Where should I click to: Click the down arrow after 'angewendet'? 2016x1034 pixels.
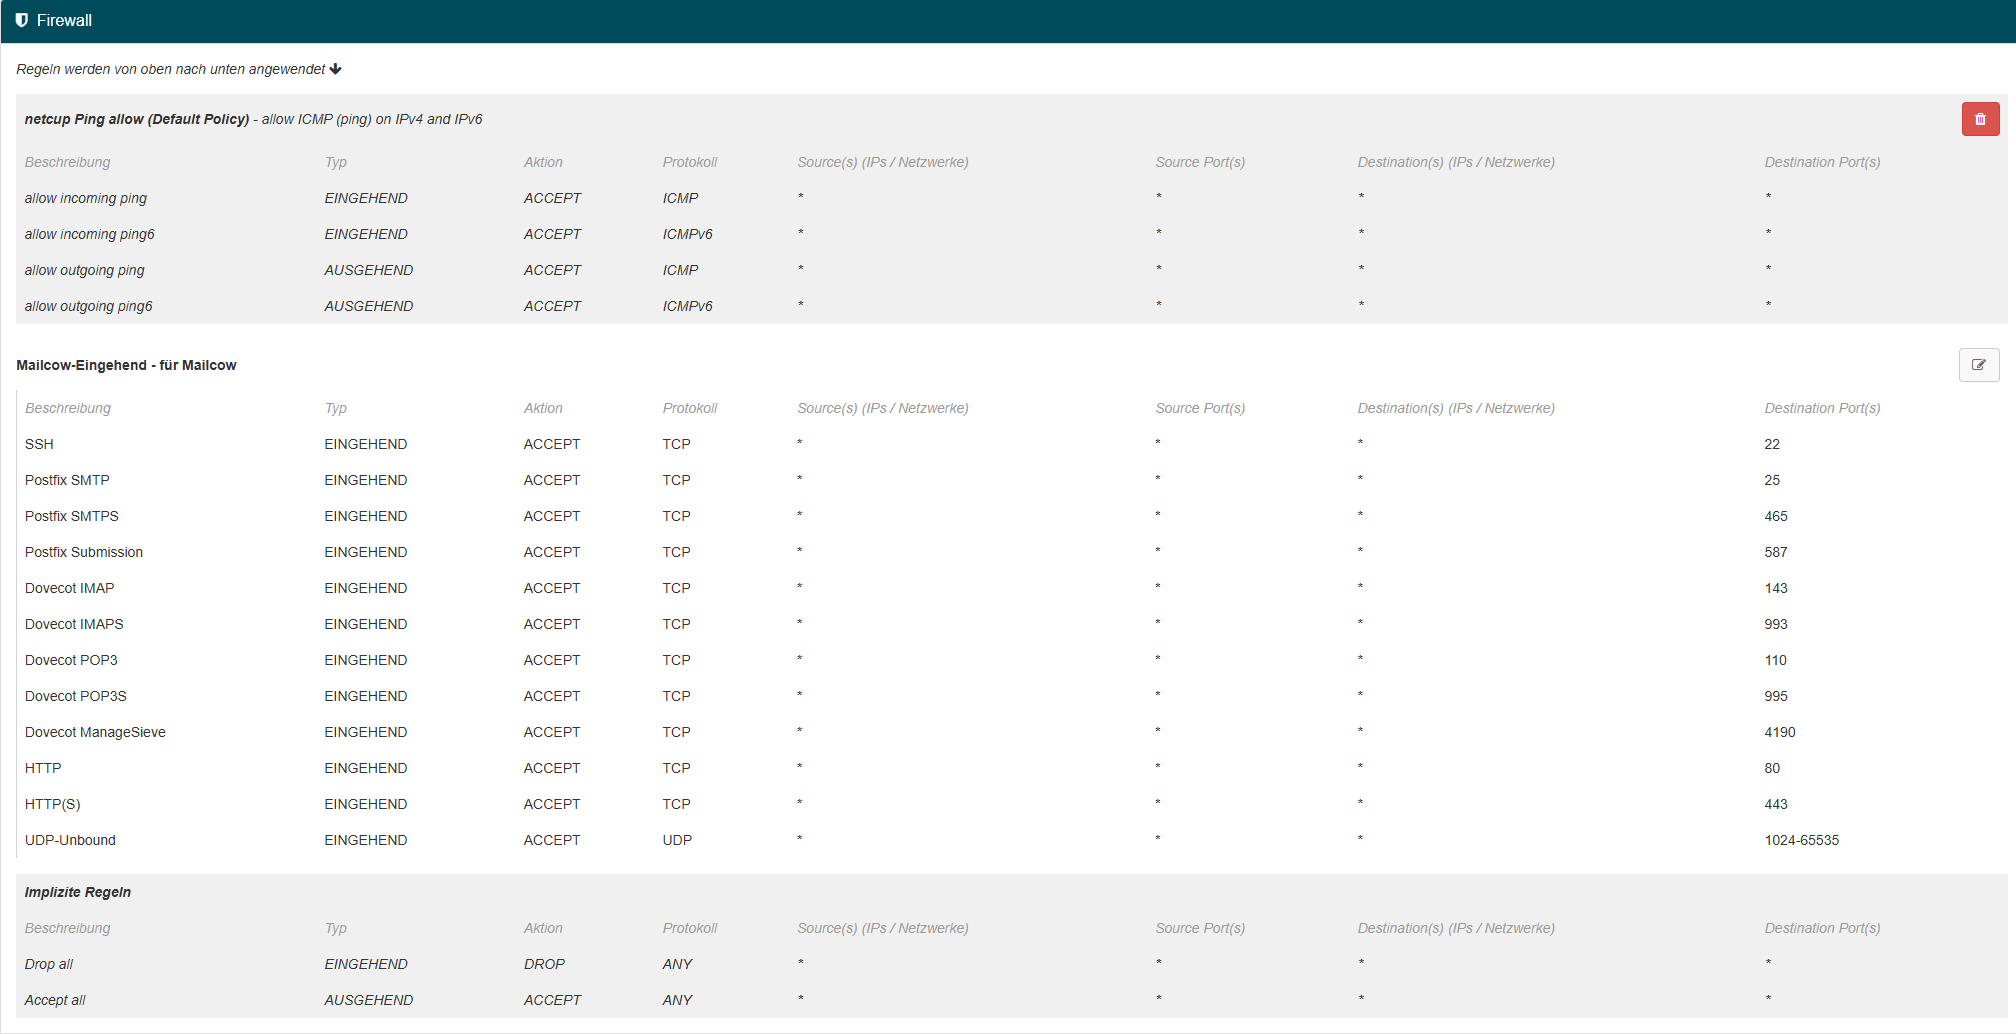pyautogui.click(x=336, y=69)
